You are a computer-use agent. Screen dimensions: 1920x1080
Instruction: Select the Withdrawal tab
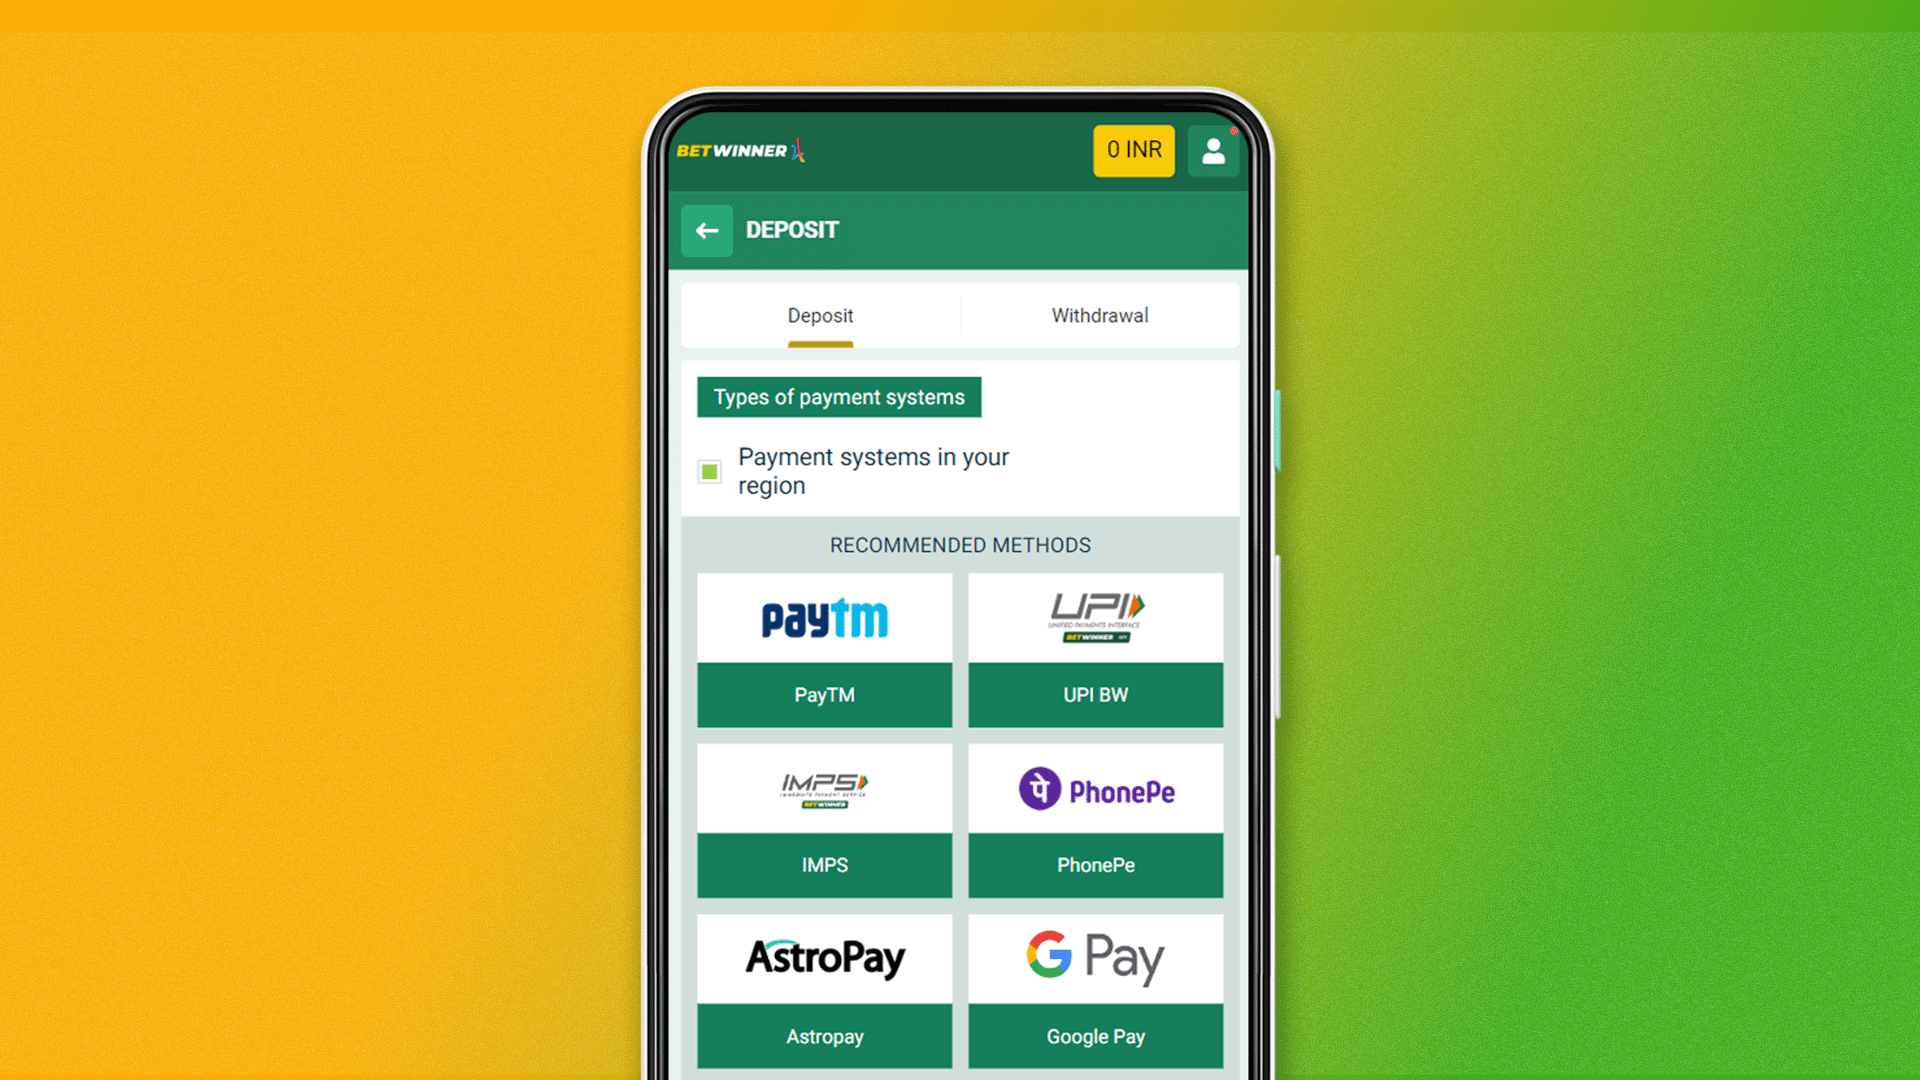click(x=1098, y=315)
